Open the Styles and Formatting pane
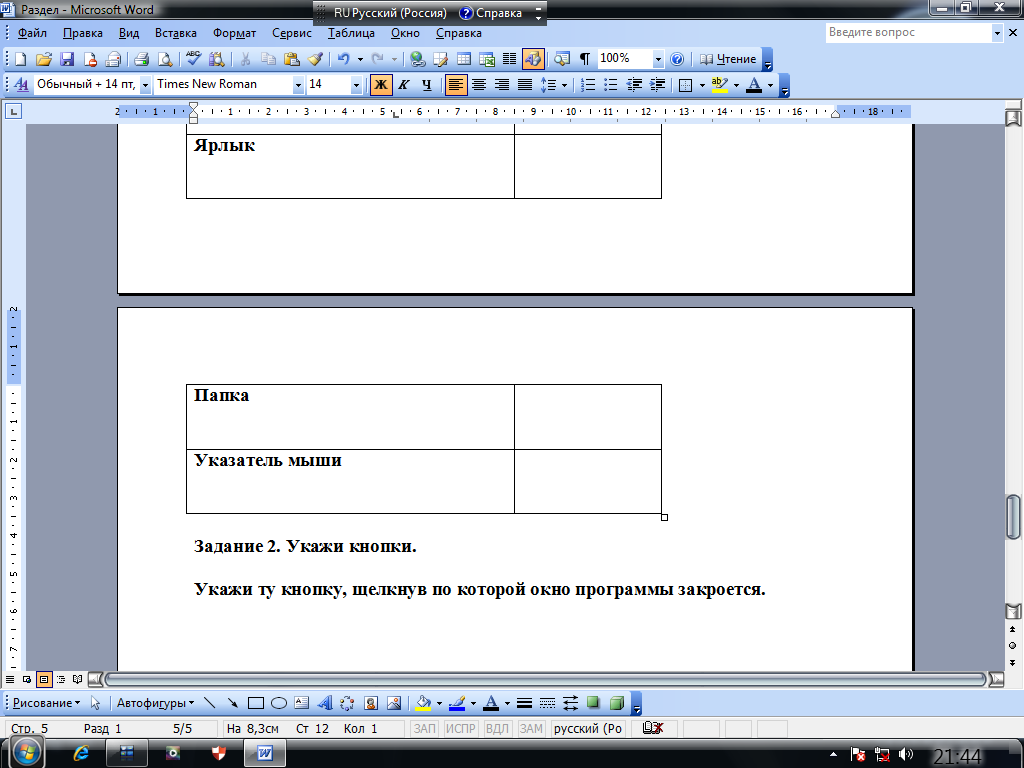Screen dimensions: 1024x768 click(x=21, y=84)
